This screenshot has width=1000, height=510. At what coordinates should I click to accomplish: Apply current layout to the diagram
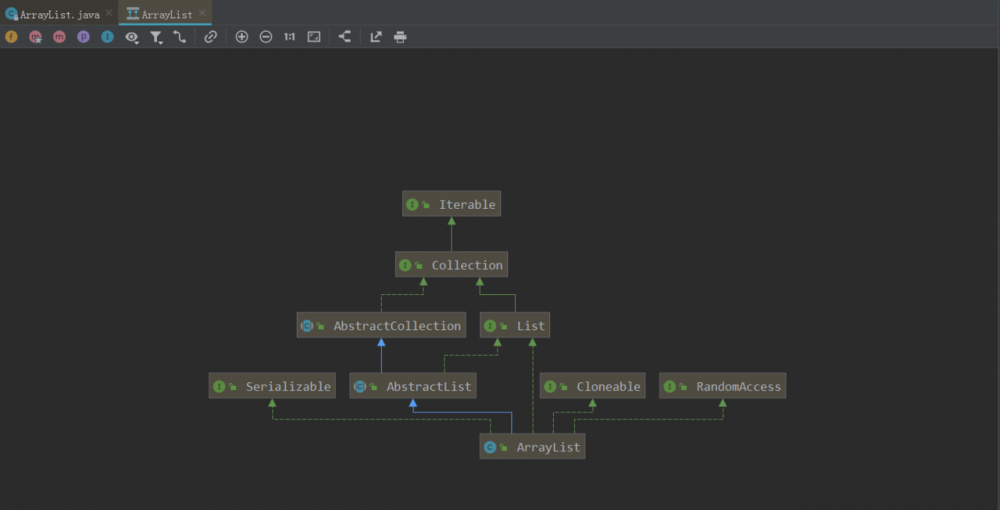[345, 37]
